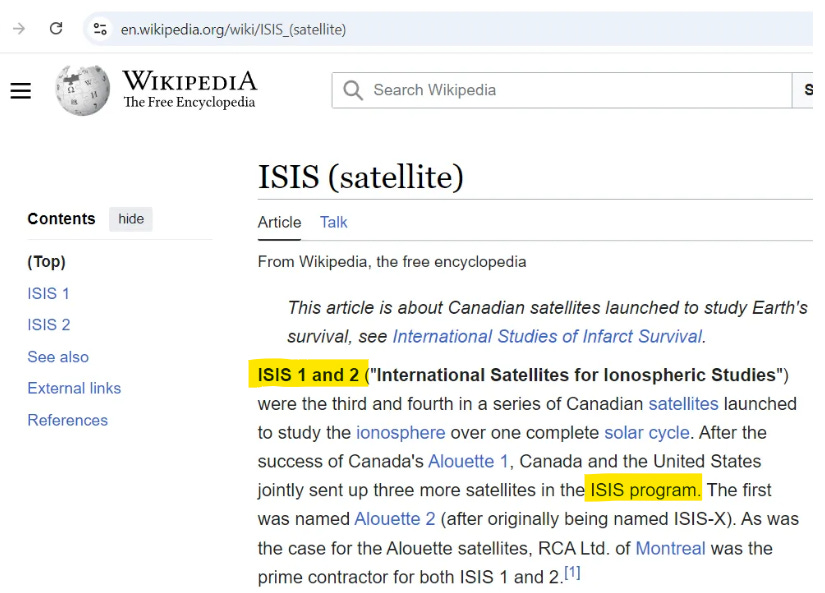The width and height of the screenshot is (825, 593).
Task: Click highlighted text ISIS 1 and 2
Action: (308, 375)
